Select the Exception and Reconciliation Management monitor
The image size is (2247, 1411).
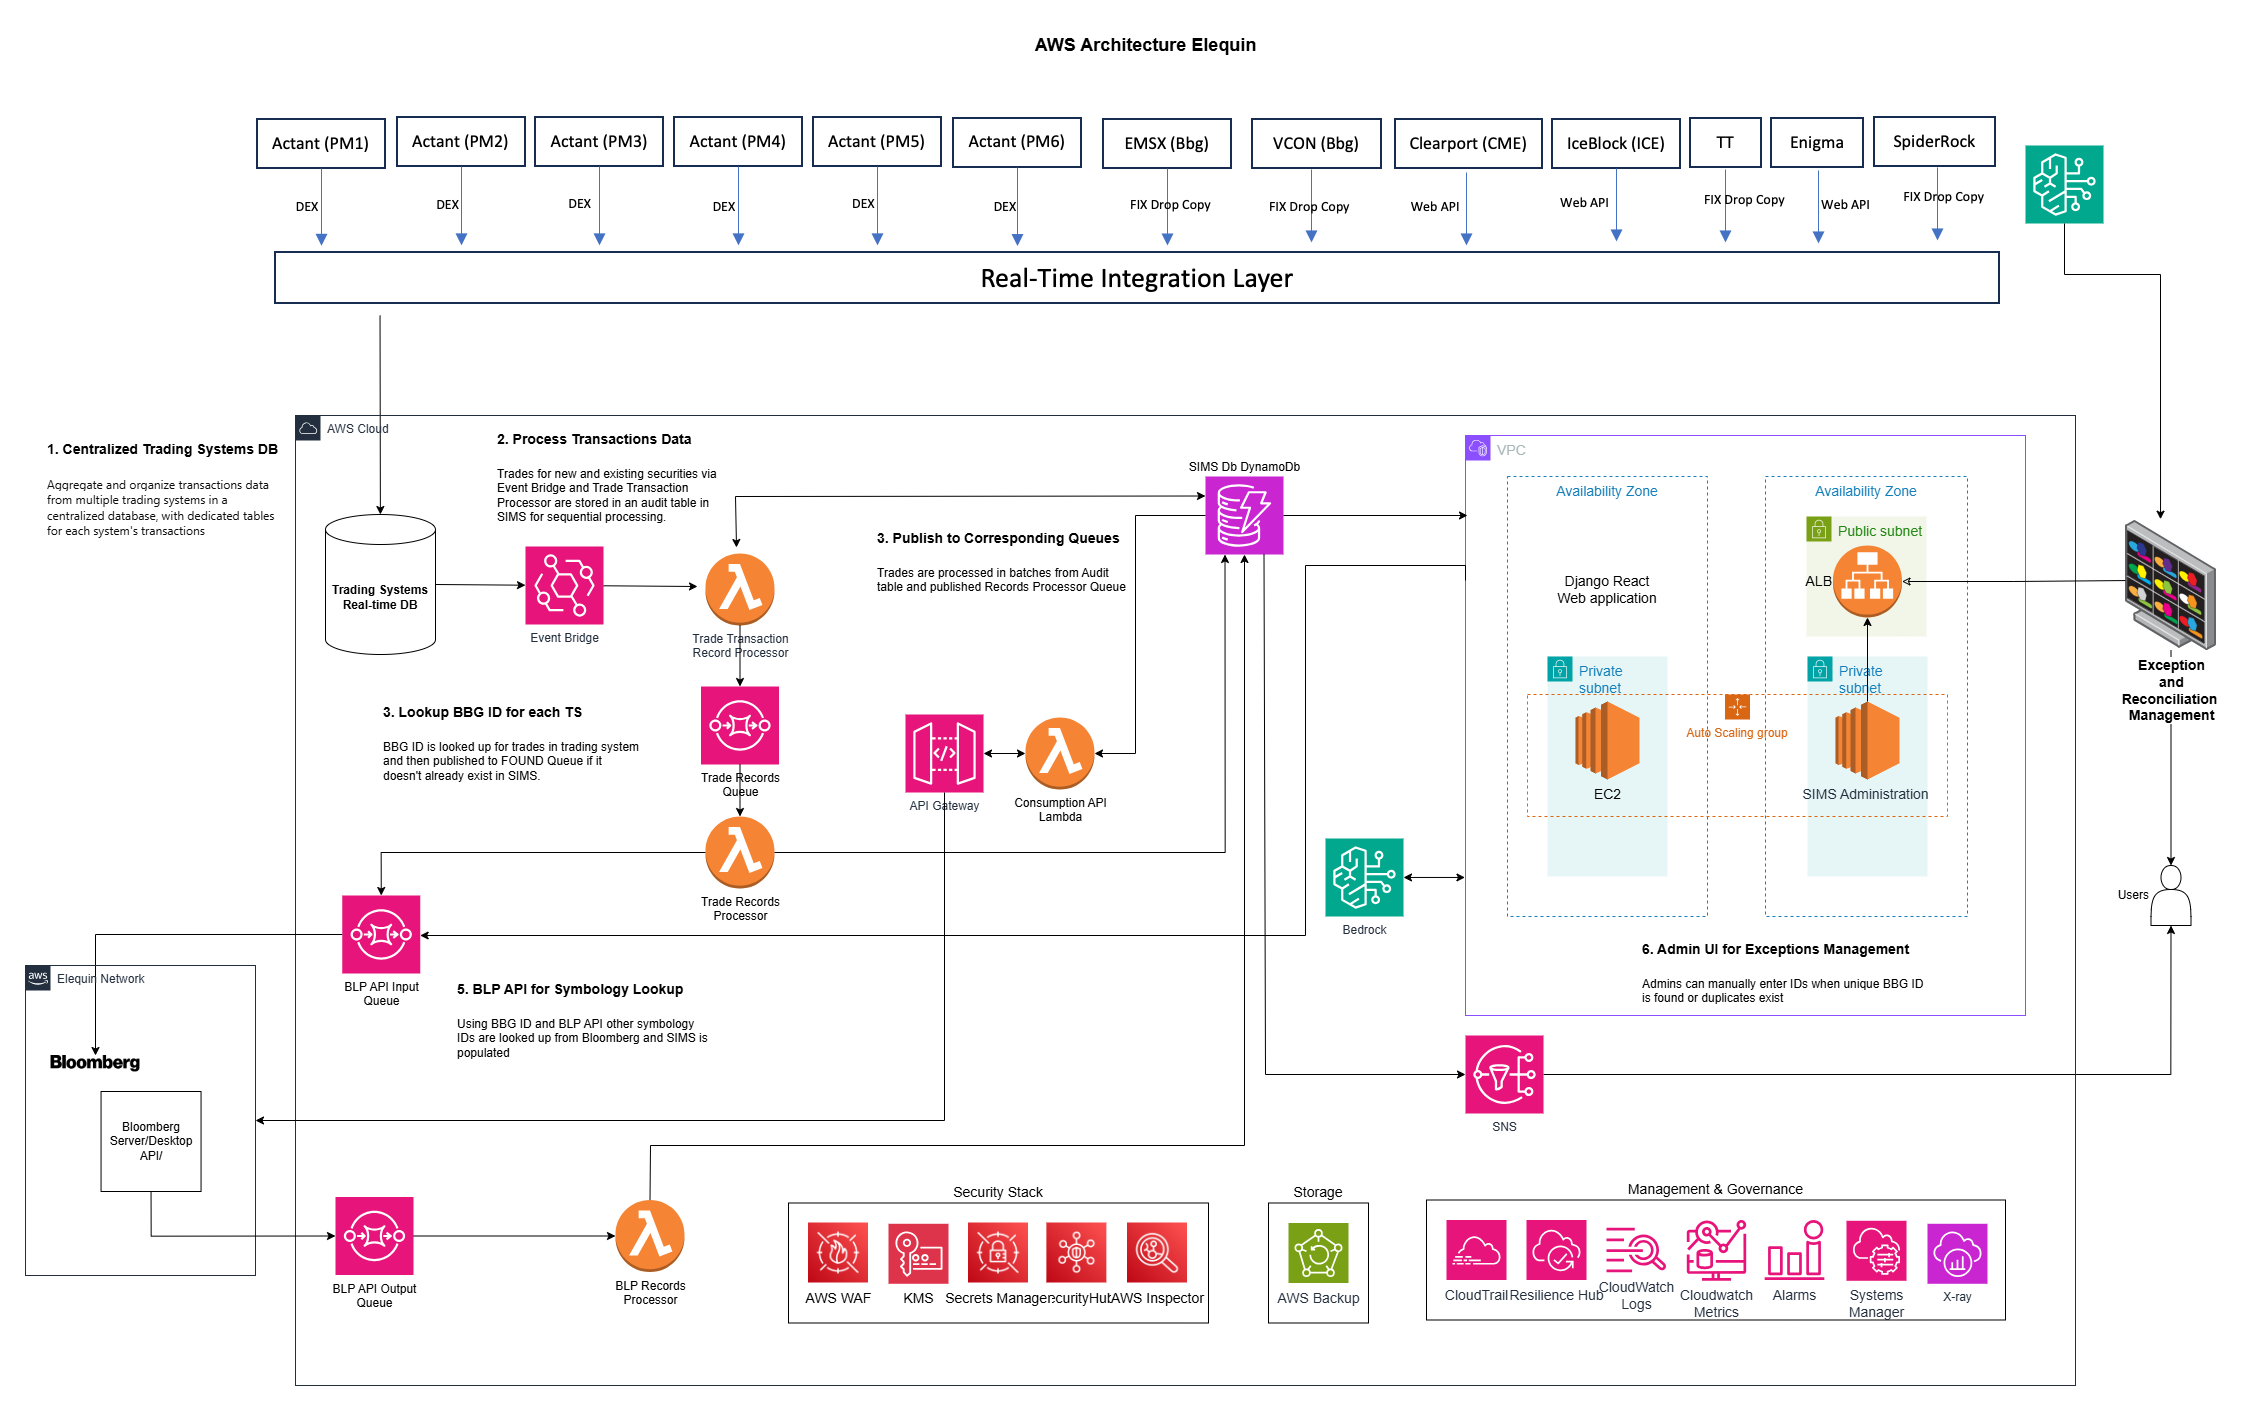point(2168,585)
